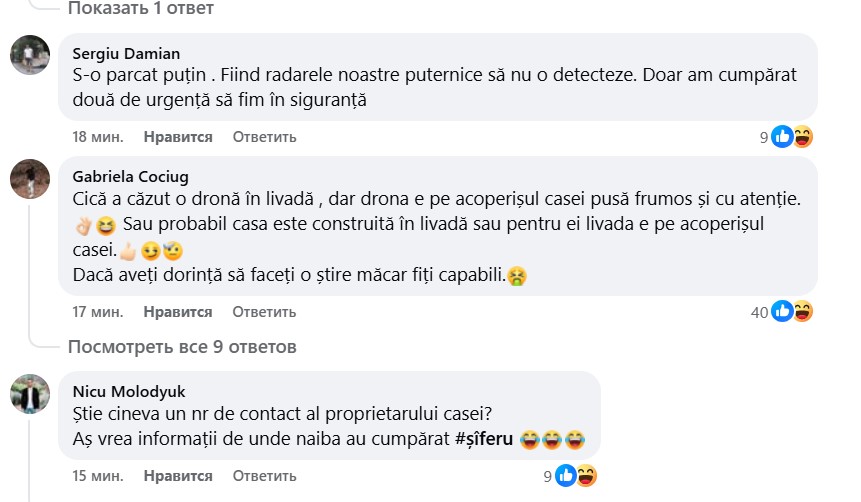Viewport: 861px width, 502px height.
Task: Click the reaction icons on Sergiu Damian's comment
Action: tap(791, 137)
